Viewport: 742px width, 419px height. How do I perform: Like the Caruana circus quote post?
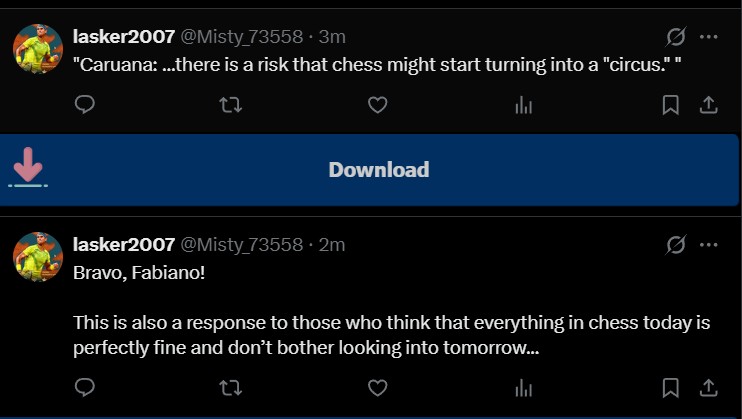click(x=377, y=105)
